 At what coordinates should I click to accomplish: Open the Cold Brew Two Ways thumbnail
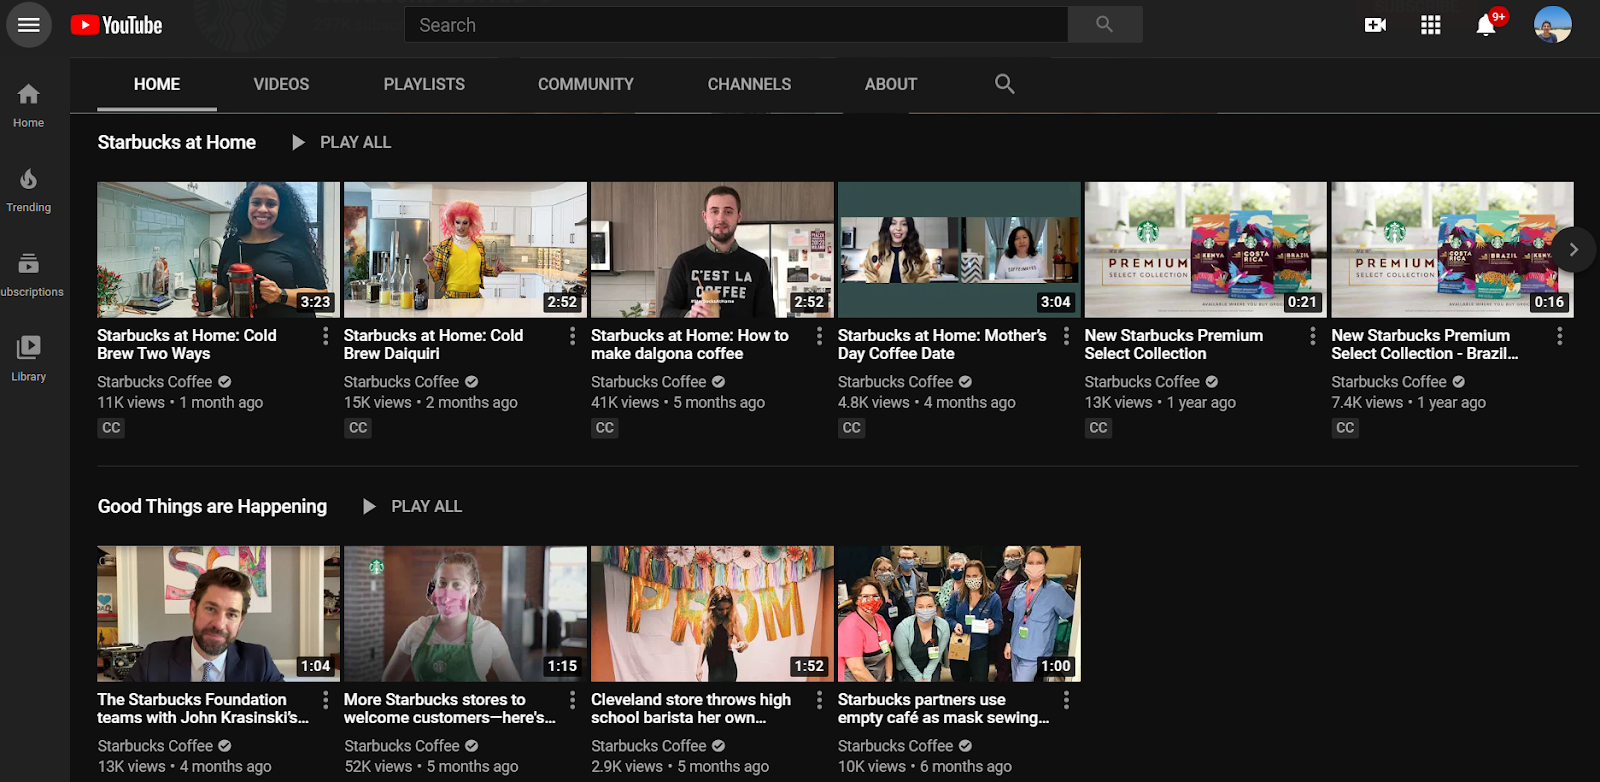pyautogui.click(x=218, y=250)
